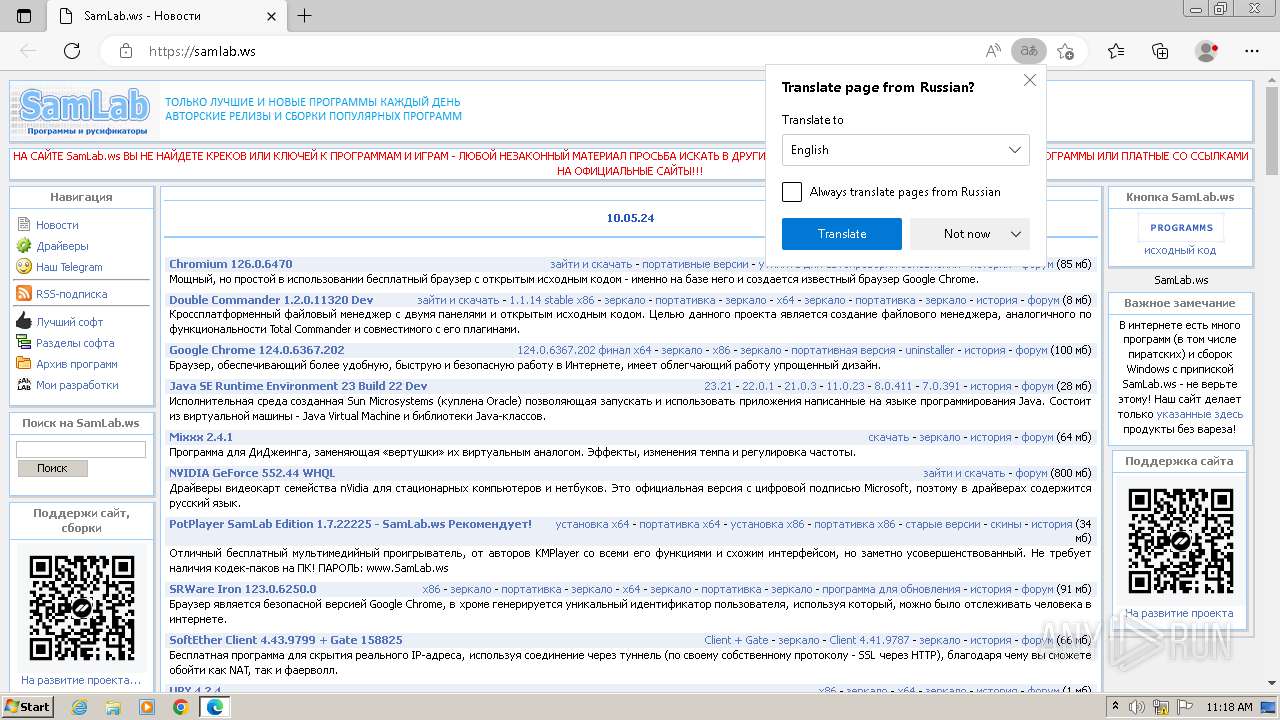Open Java SE Runtime Environment 23 link
This screenshot has height=720, width=1280.
298,386
